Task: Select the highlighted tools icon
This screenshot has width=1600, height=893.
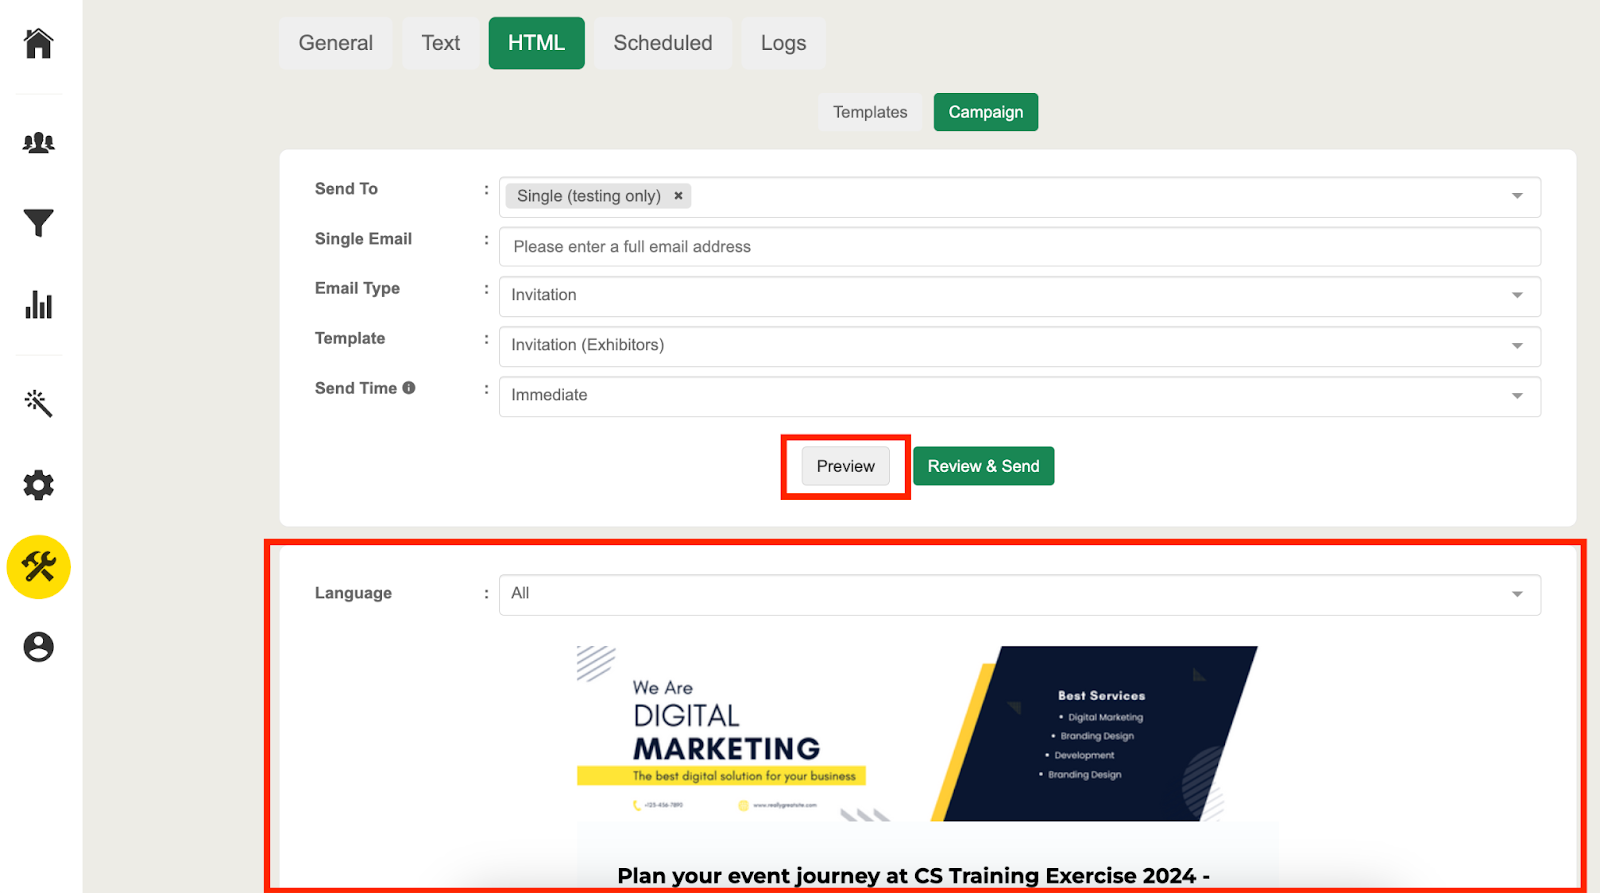Action: (x=38, y=567)
